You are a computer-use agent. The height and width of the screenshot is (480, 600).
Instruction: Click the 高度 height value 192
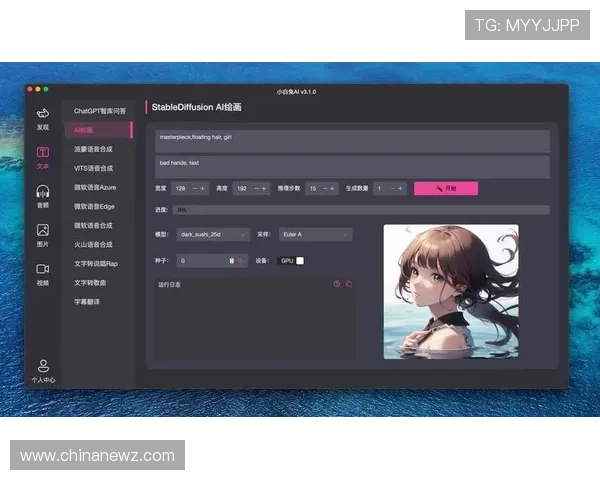[242, 188]
